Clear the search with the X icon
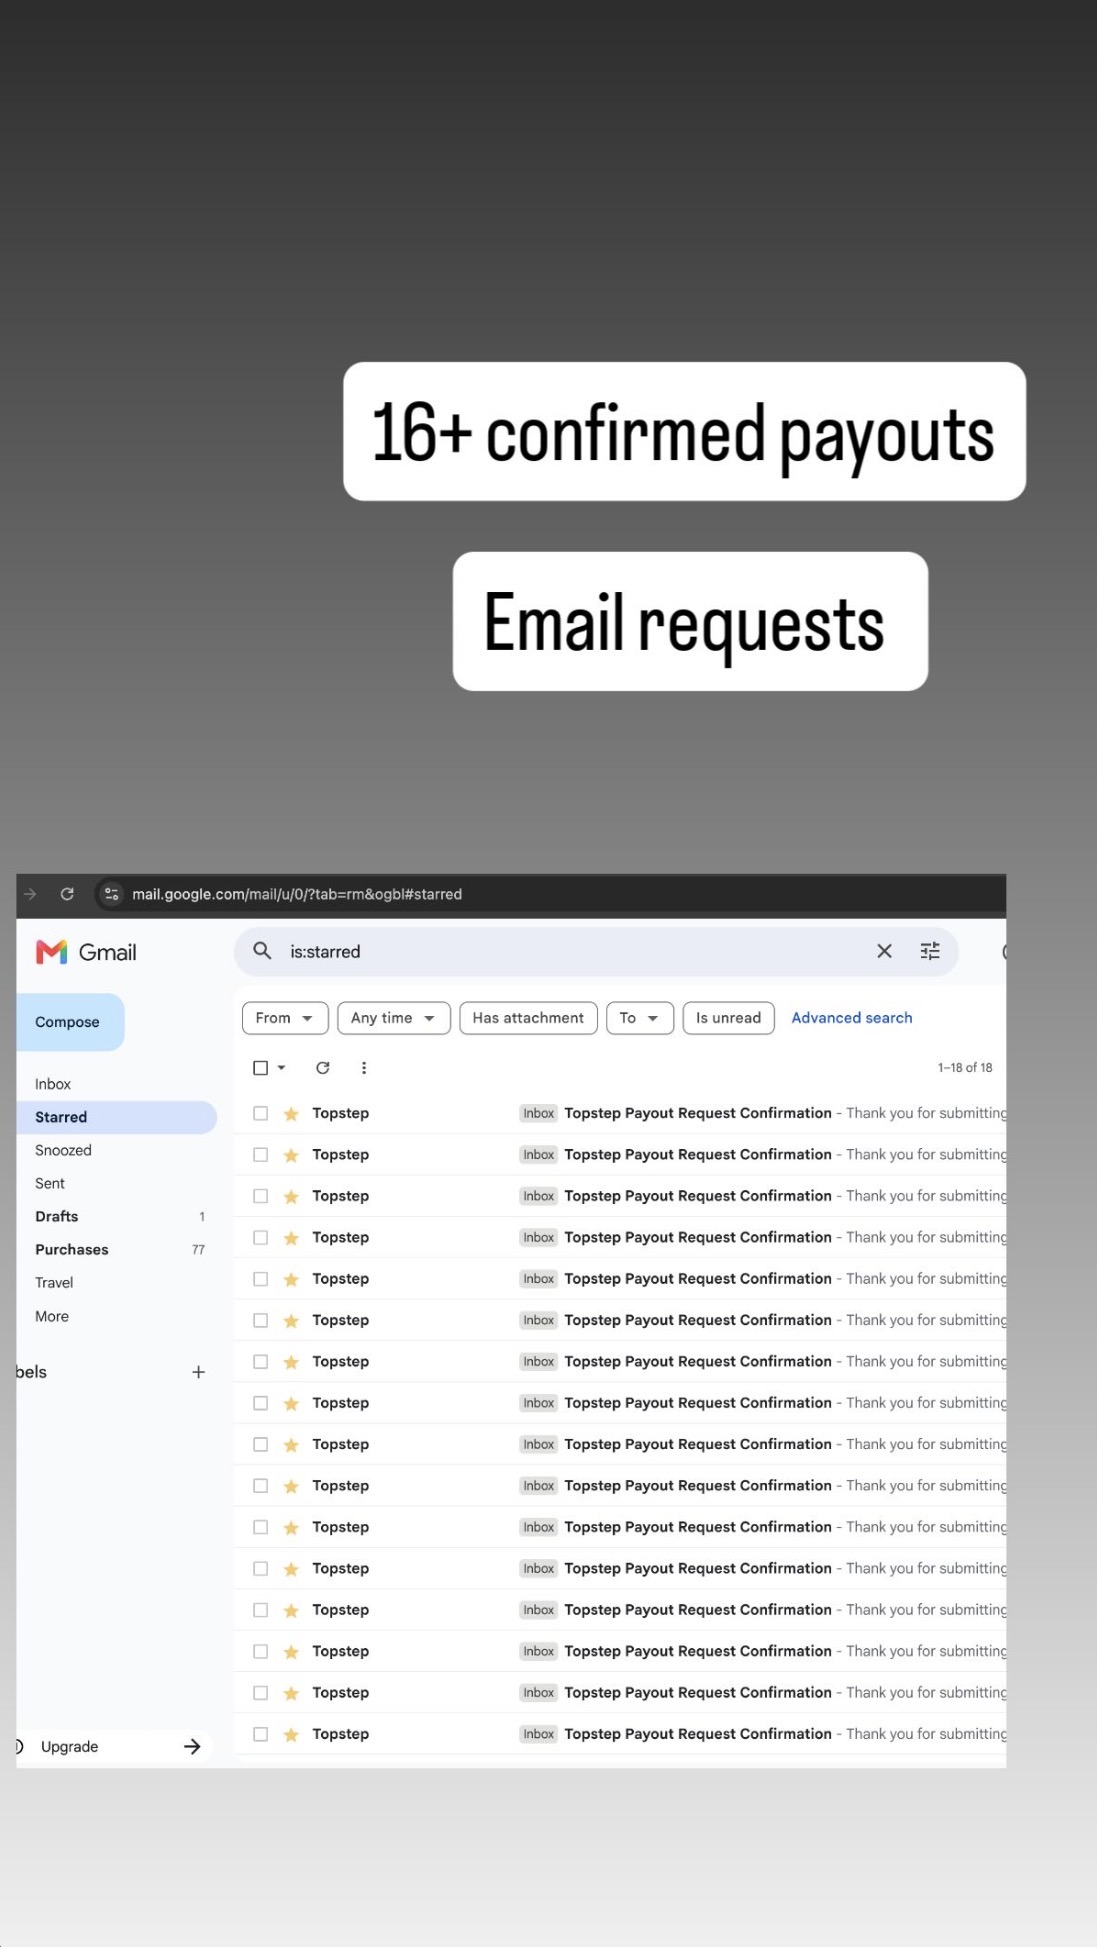Image resolution: width=1097 pixels, height=1947 pixels. (x=884, y=951)
